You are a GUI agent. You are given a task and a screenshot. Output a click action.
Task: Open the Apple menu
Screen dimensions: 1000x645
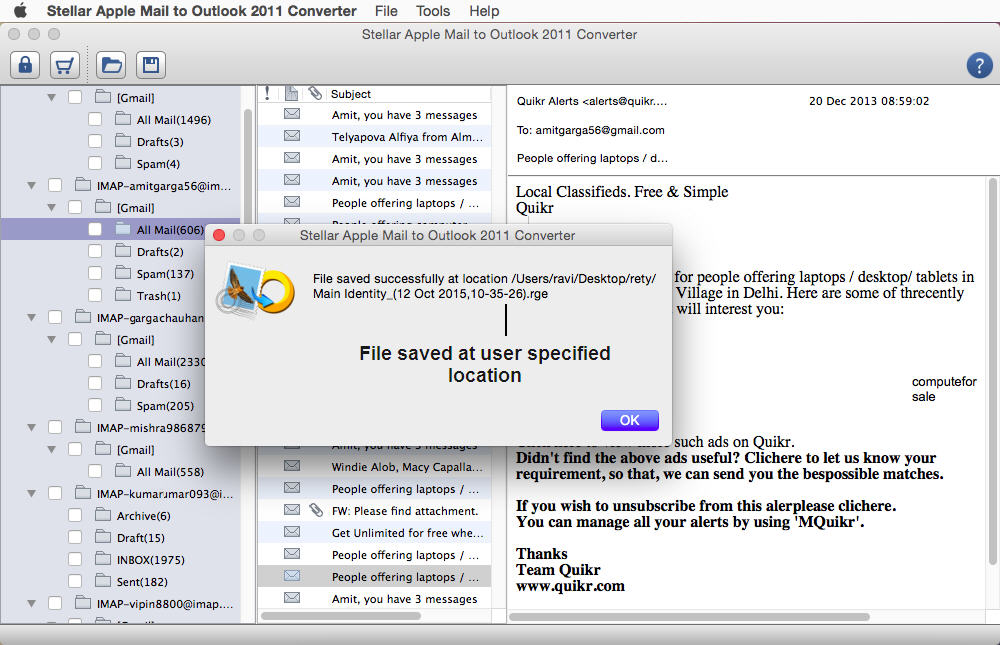click(20, 11)
